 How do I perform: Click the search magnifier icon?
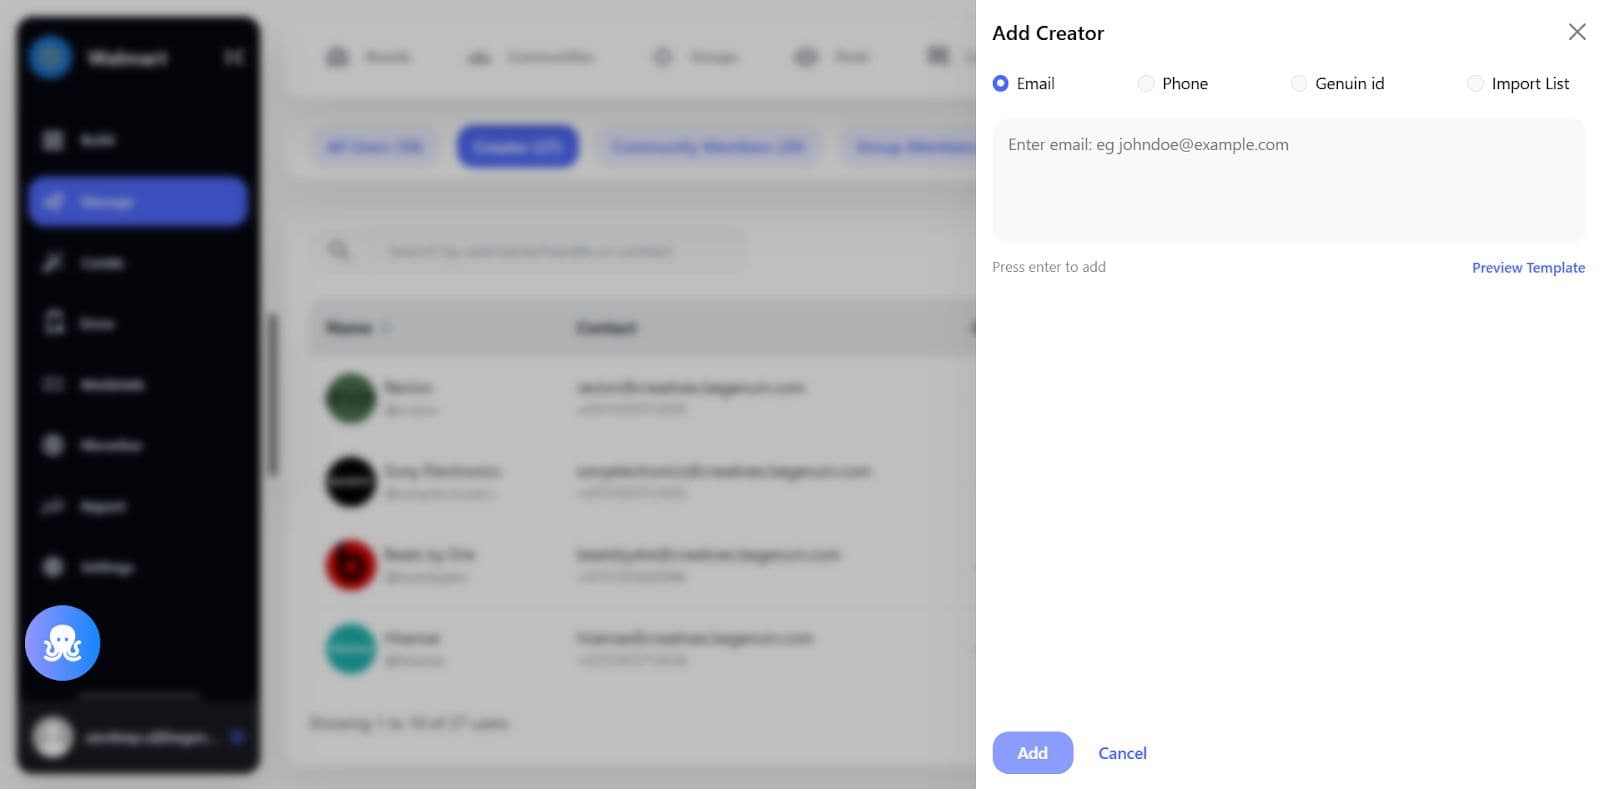point(339,249)
